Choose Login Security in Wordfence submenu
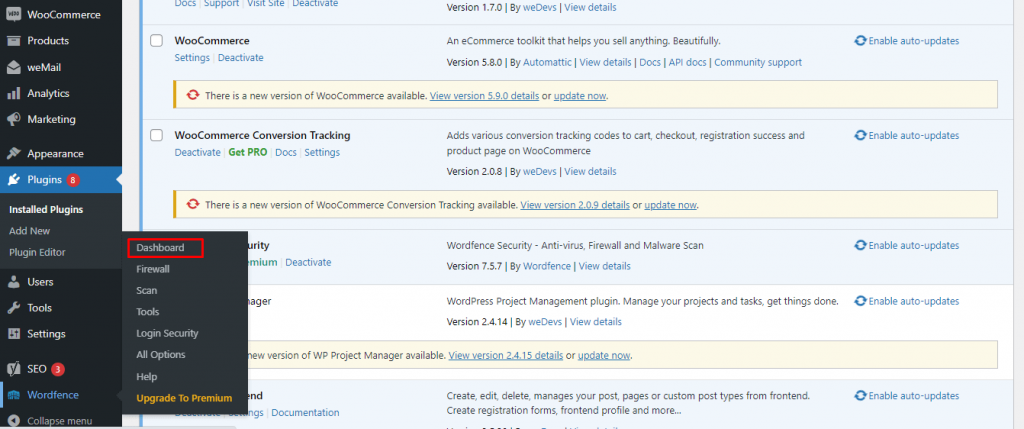Image resolution: width=1024 pixels, height=429 pixels. [167, 333]
